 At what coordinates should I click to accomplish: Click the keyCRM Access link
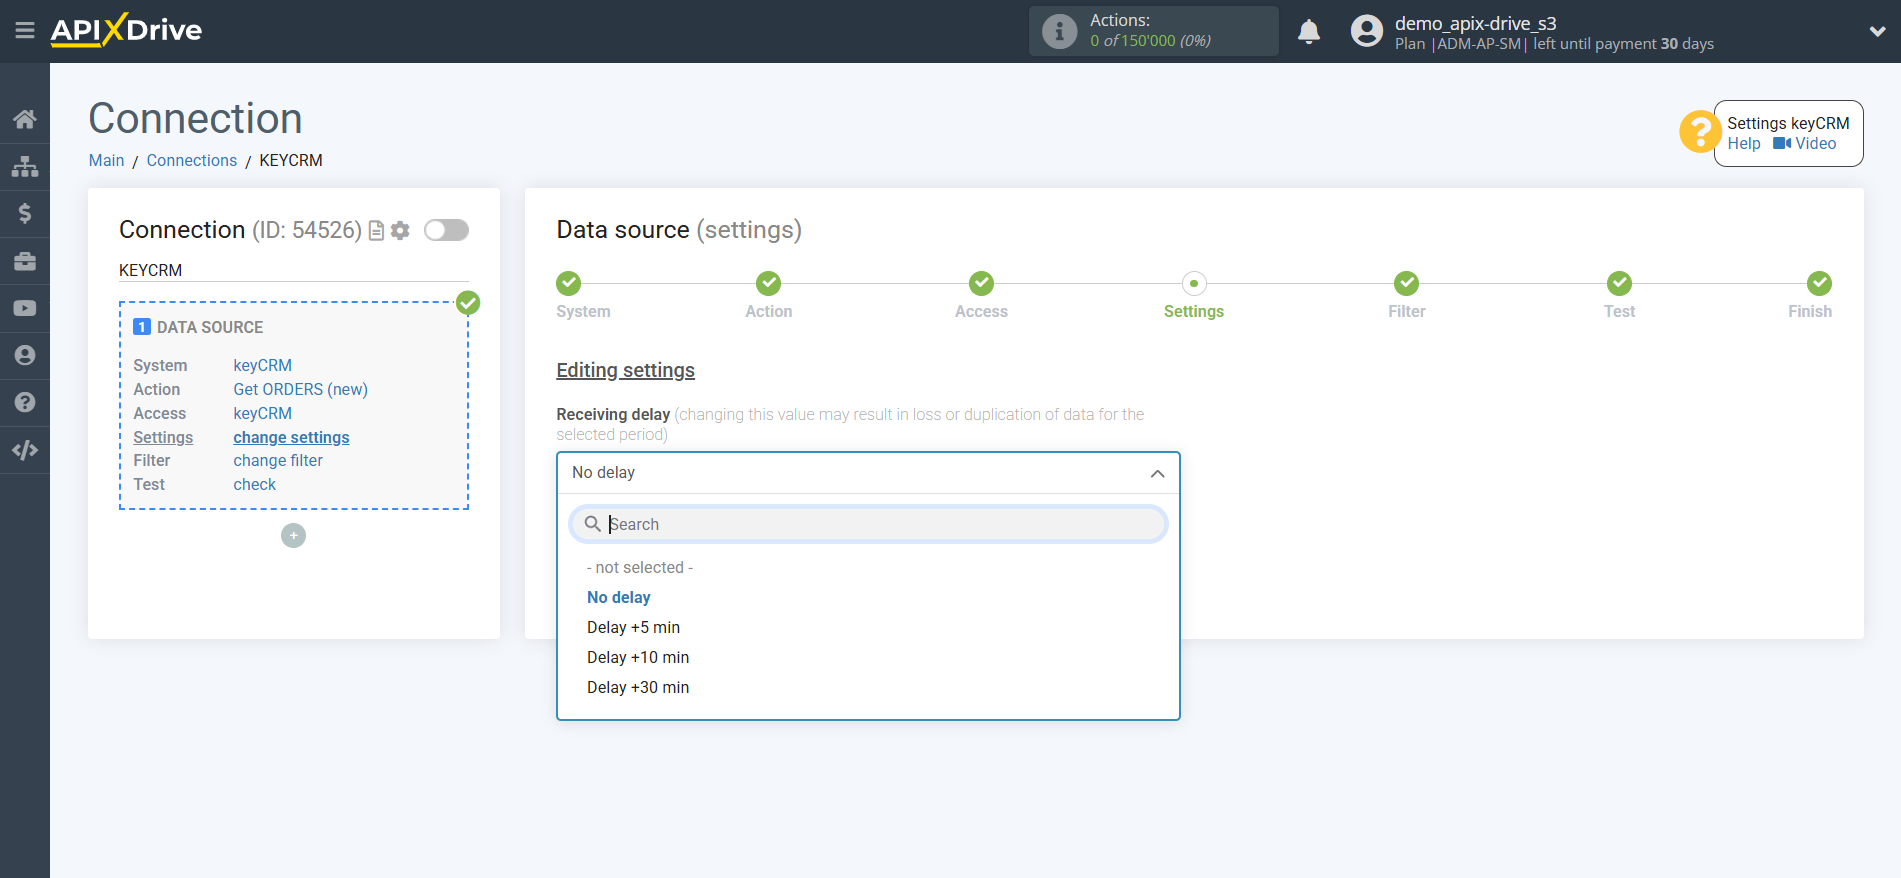pyautogui.click(x=263, y=413)
